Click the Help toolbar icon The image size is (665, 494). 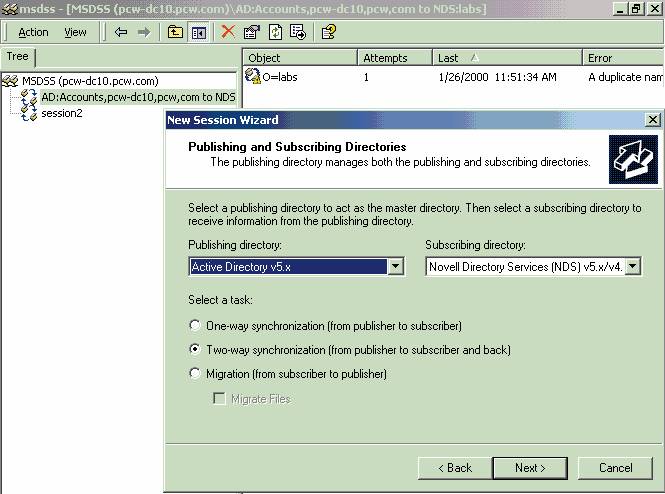click(x=329, y=32)
